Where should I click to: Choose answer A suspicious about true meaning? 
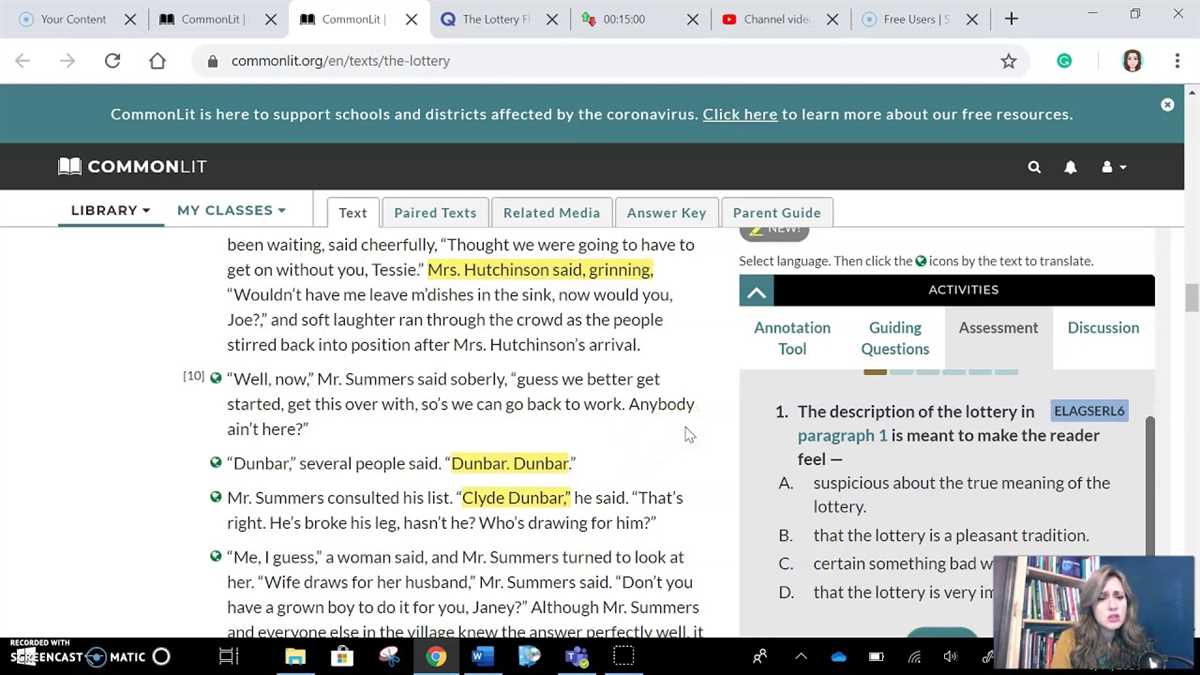960,494
